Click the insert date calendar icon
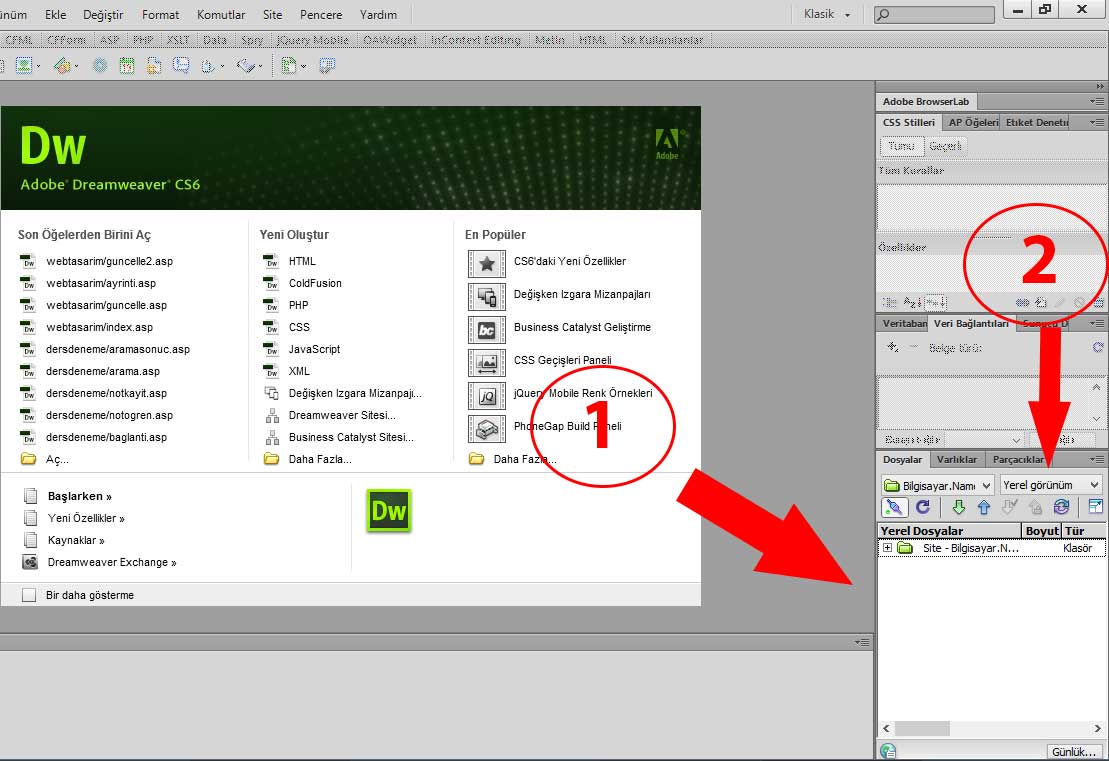Image resolution: width=1109 pixels, height=761 pixels. 127,66
